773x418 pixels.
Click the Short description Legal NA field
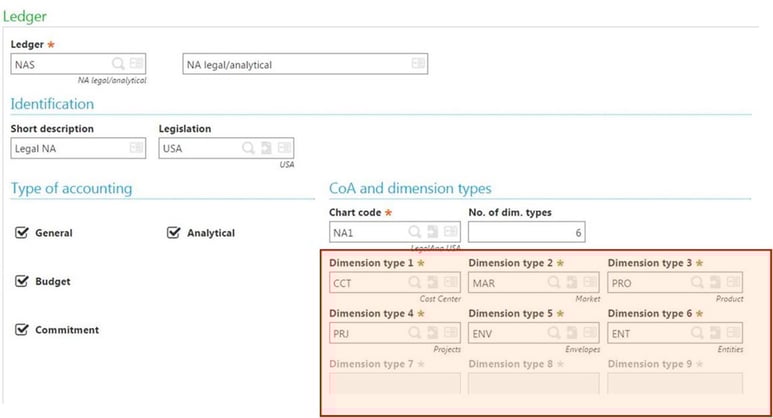click(78, 148)
